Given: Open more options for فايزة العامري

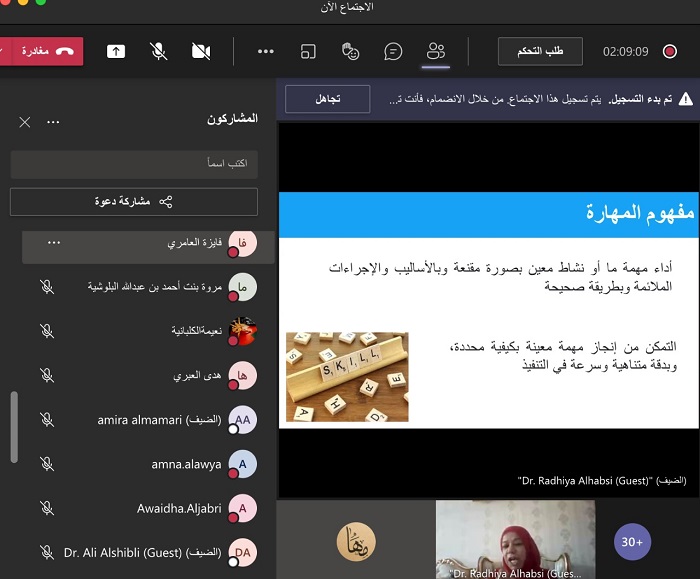Looking at the screenshot, I should (54, 242).
